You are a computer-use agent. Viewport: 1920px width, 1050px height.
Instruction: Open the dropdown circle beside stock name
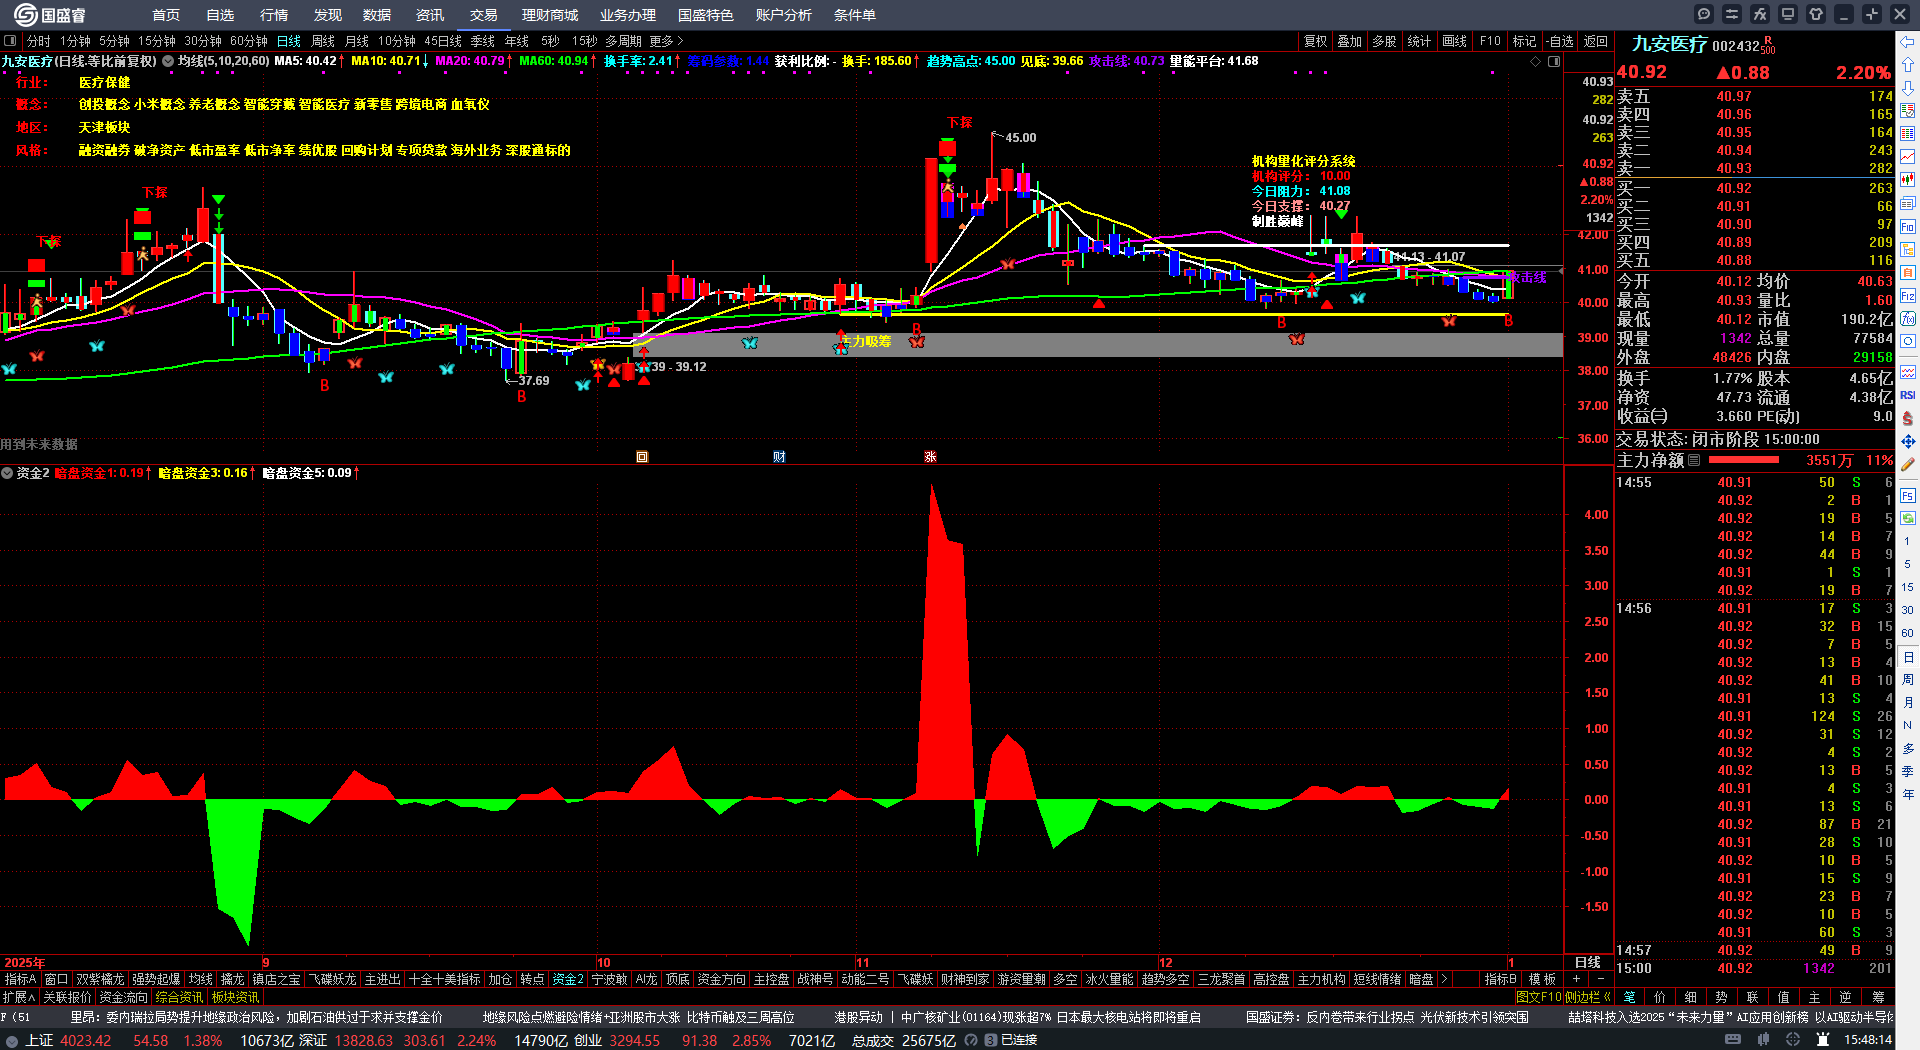[x=168, y=61]
